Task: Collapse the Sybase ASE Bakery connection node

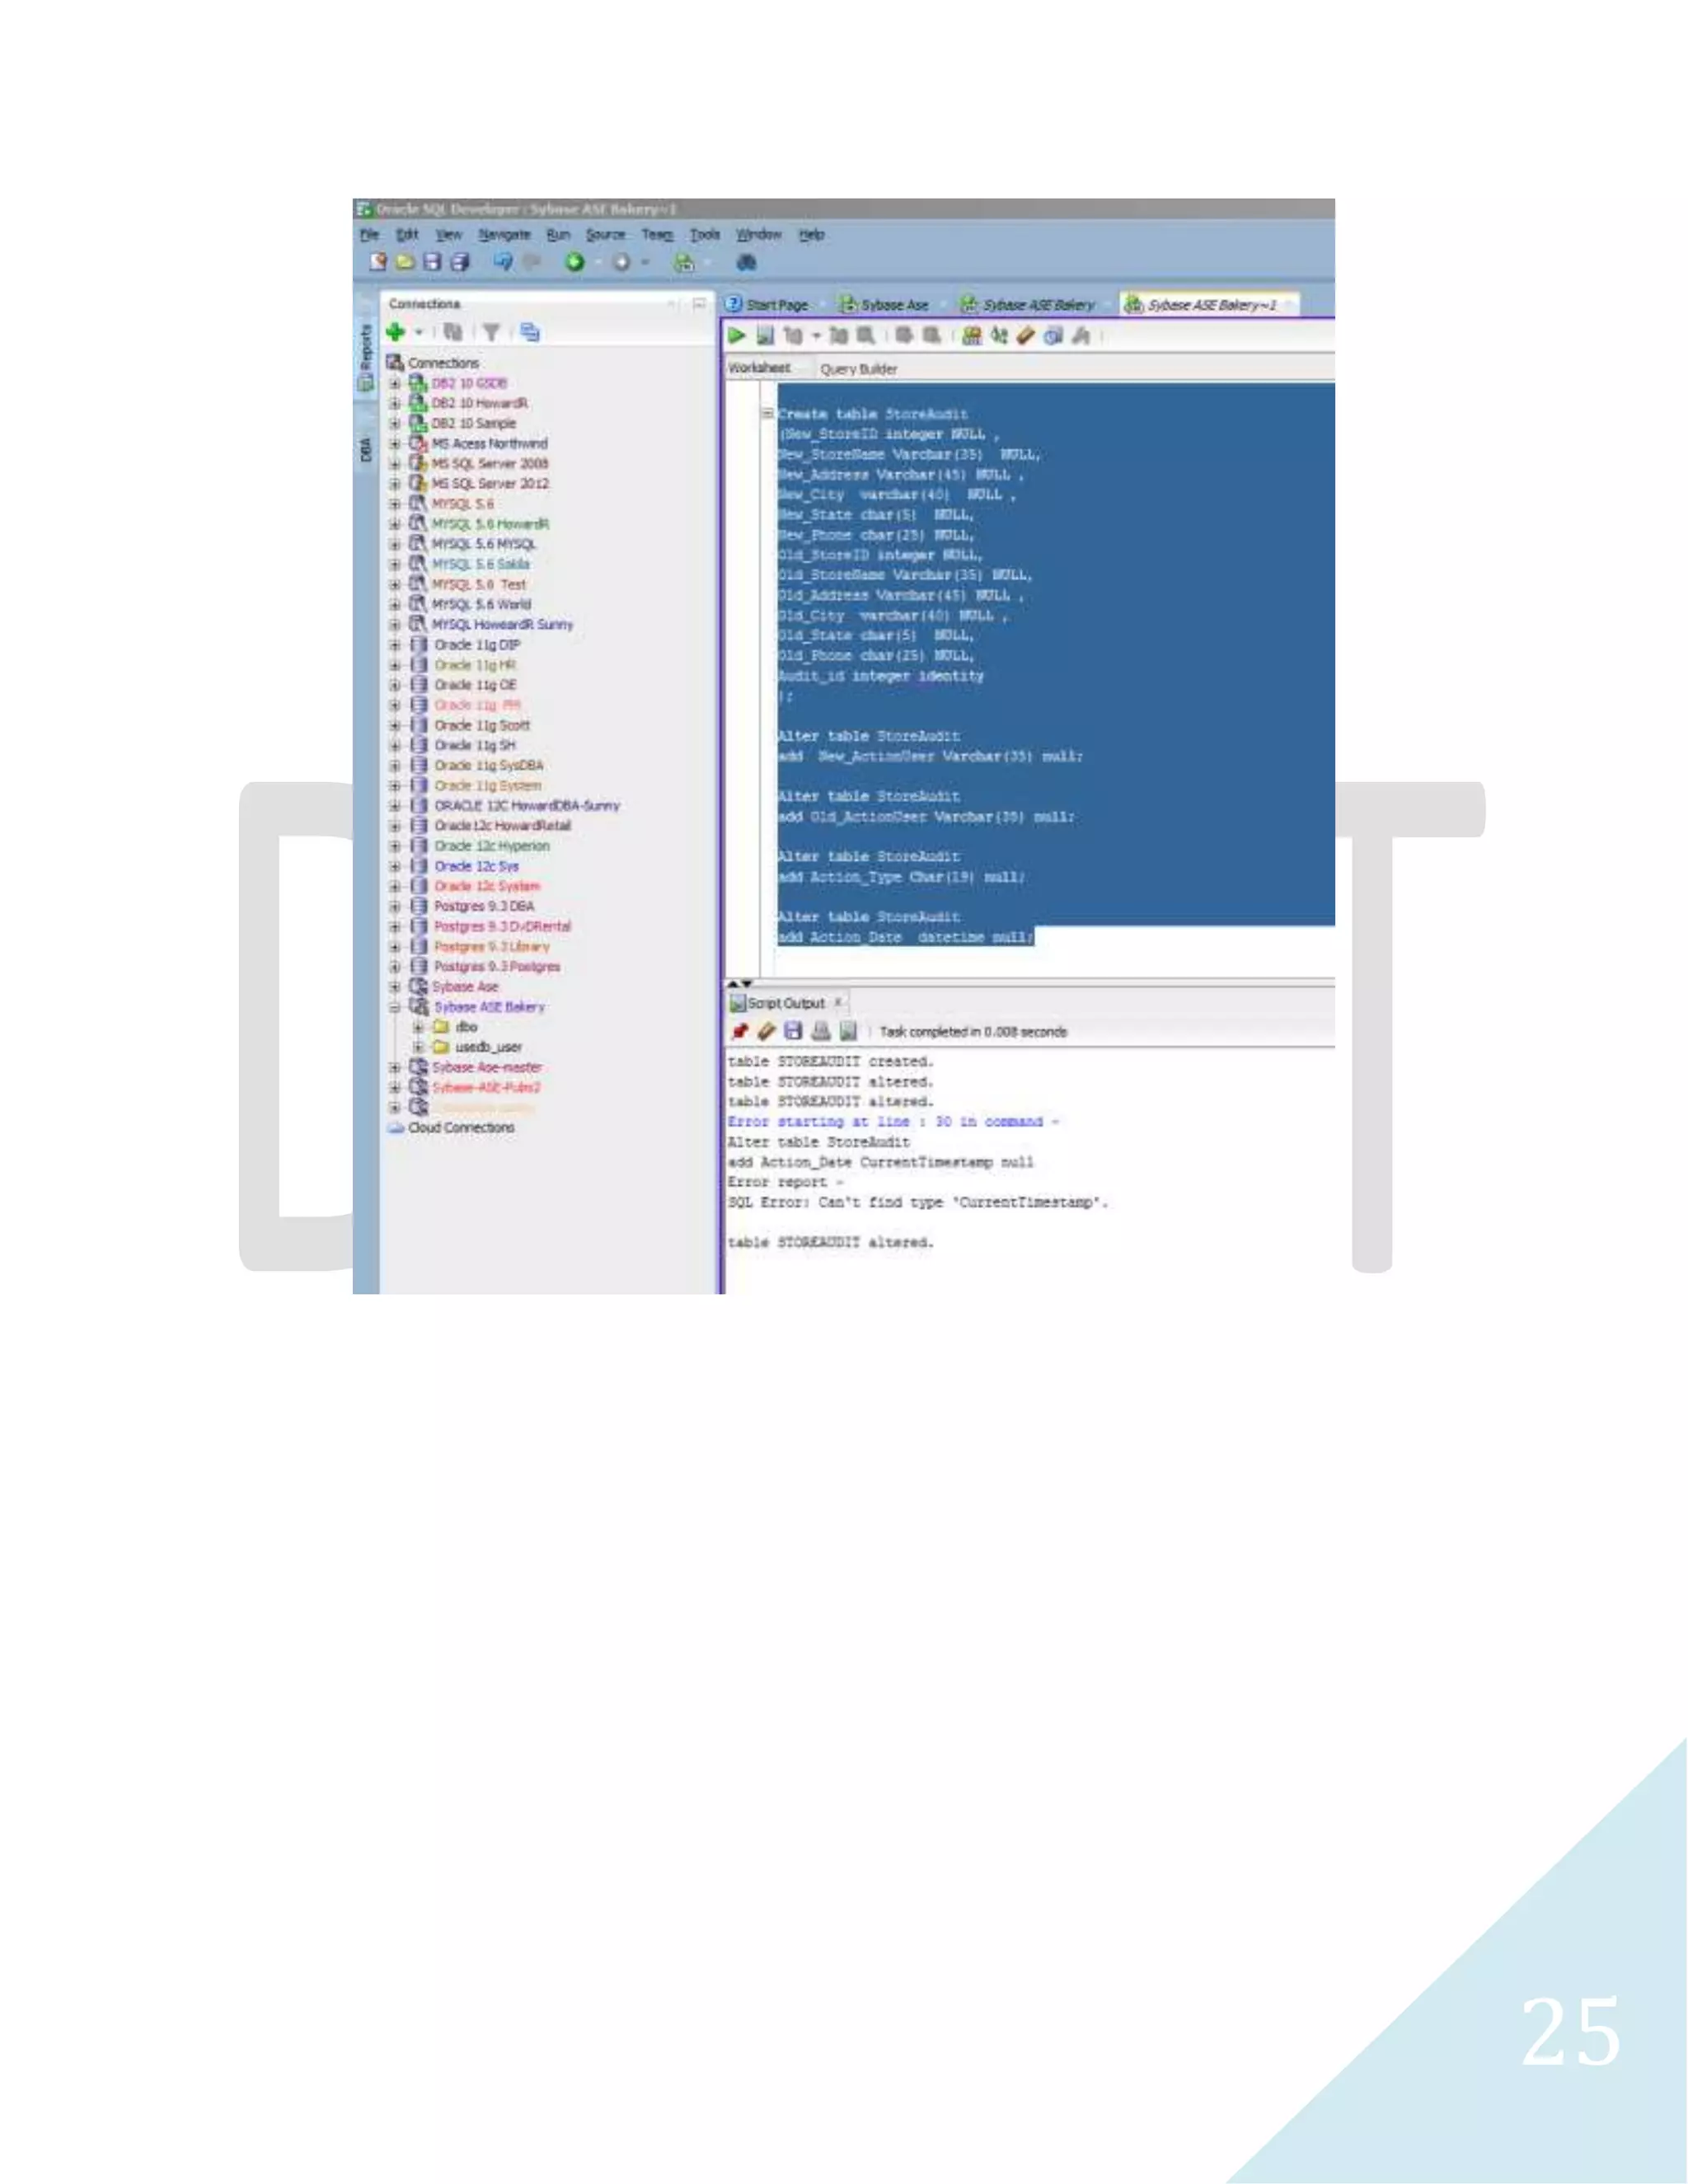Action: pyautogui.click(x=395, y=1007)
